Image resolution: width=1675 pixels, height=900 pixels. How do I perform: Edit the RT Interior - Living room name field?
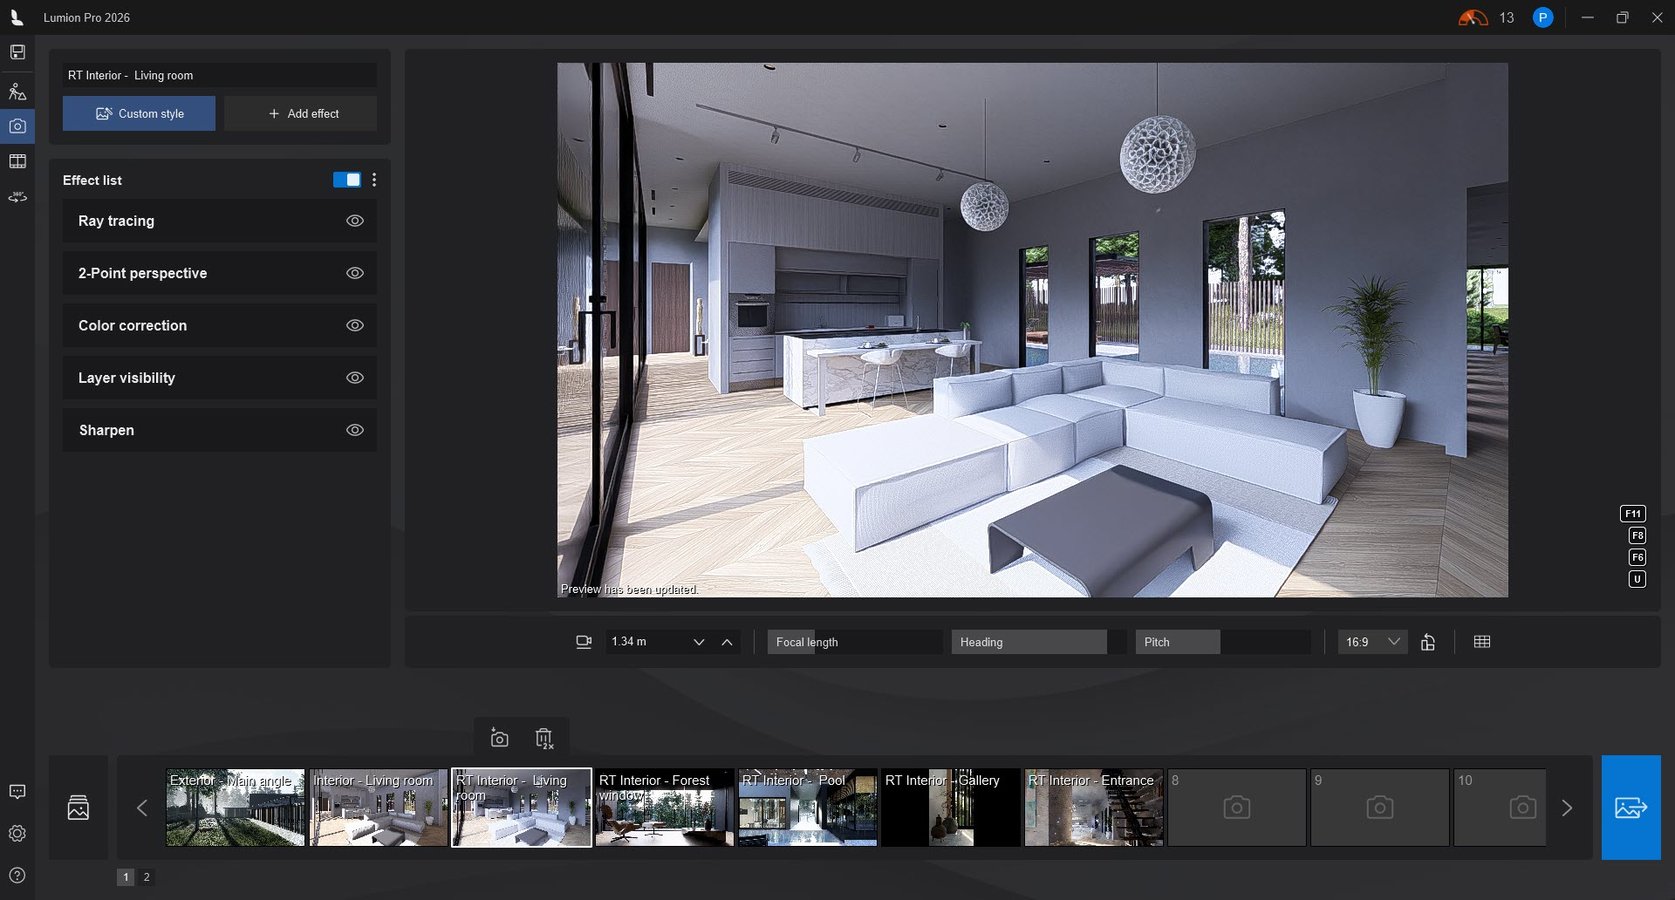pyautogui.click(x=220, y=75)
